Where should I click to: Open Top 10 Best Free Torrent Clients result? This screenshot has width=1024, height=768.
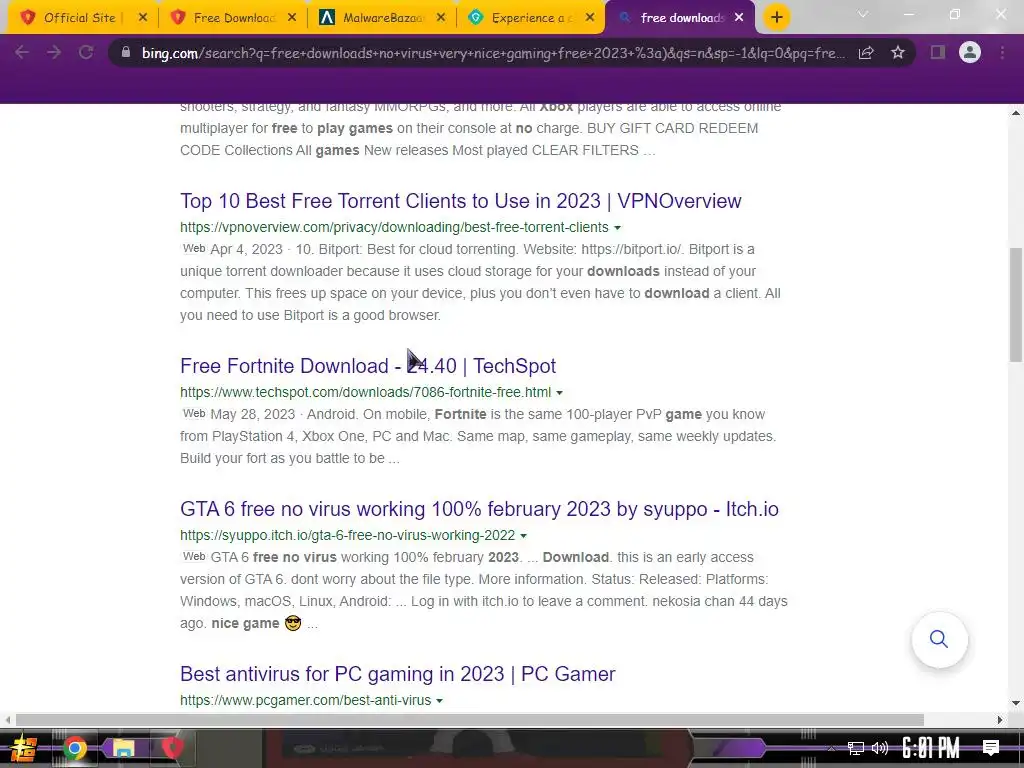pyautogui.click(x=460, y=201)
